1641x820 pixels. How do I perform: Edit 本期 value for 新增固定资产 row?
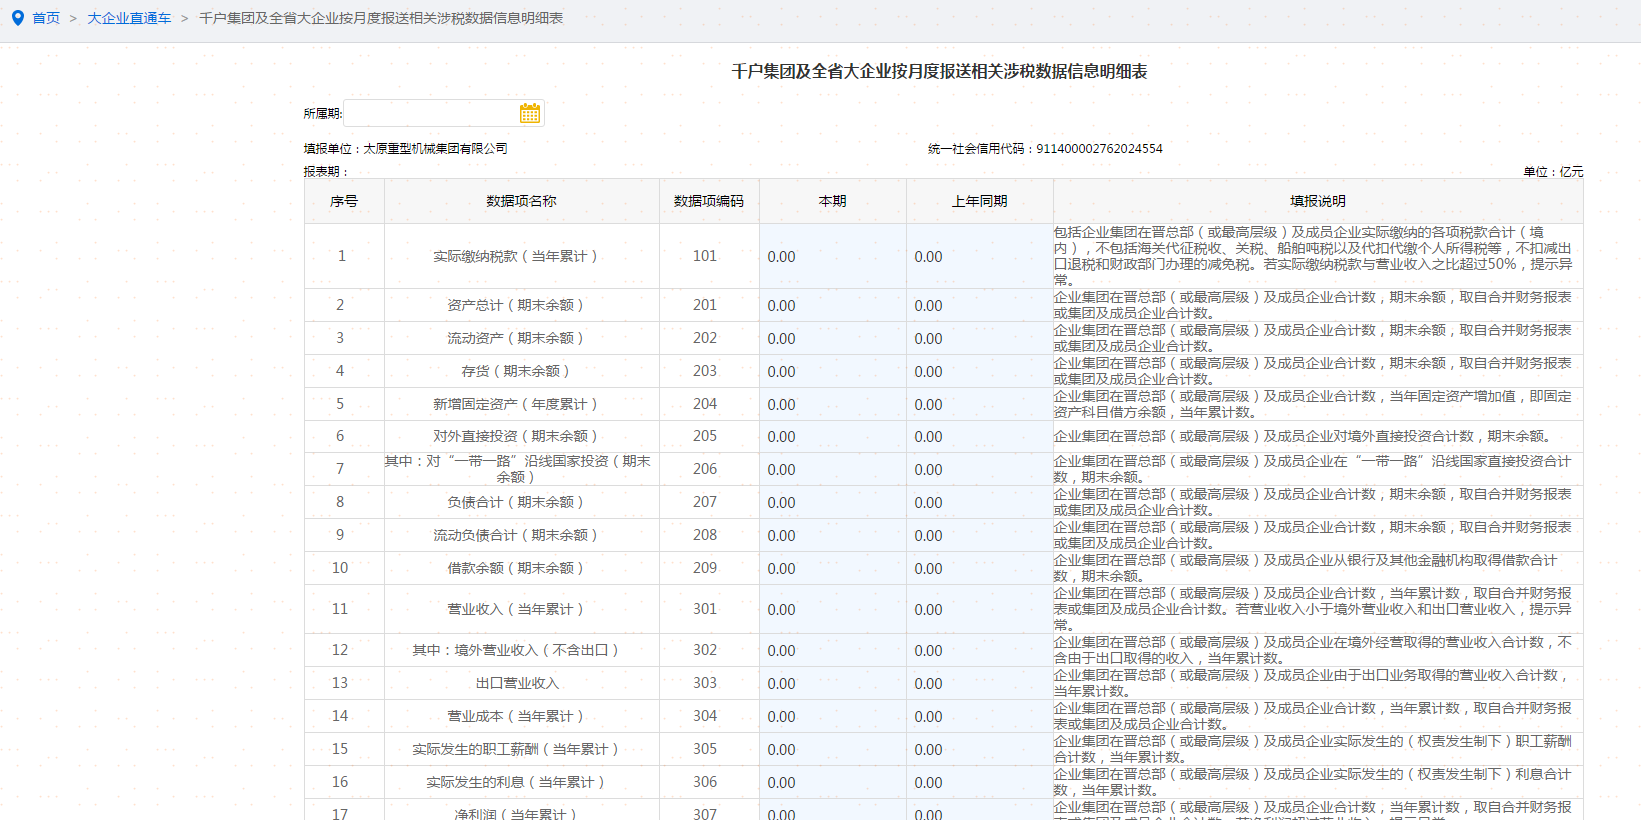pyautogui.click(x=832, y=405)
